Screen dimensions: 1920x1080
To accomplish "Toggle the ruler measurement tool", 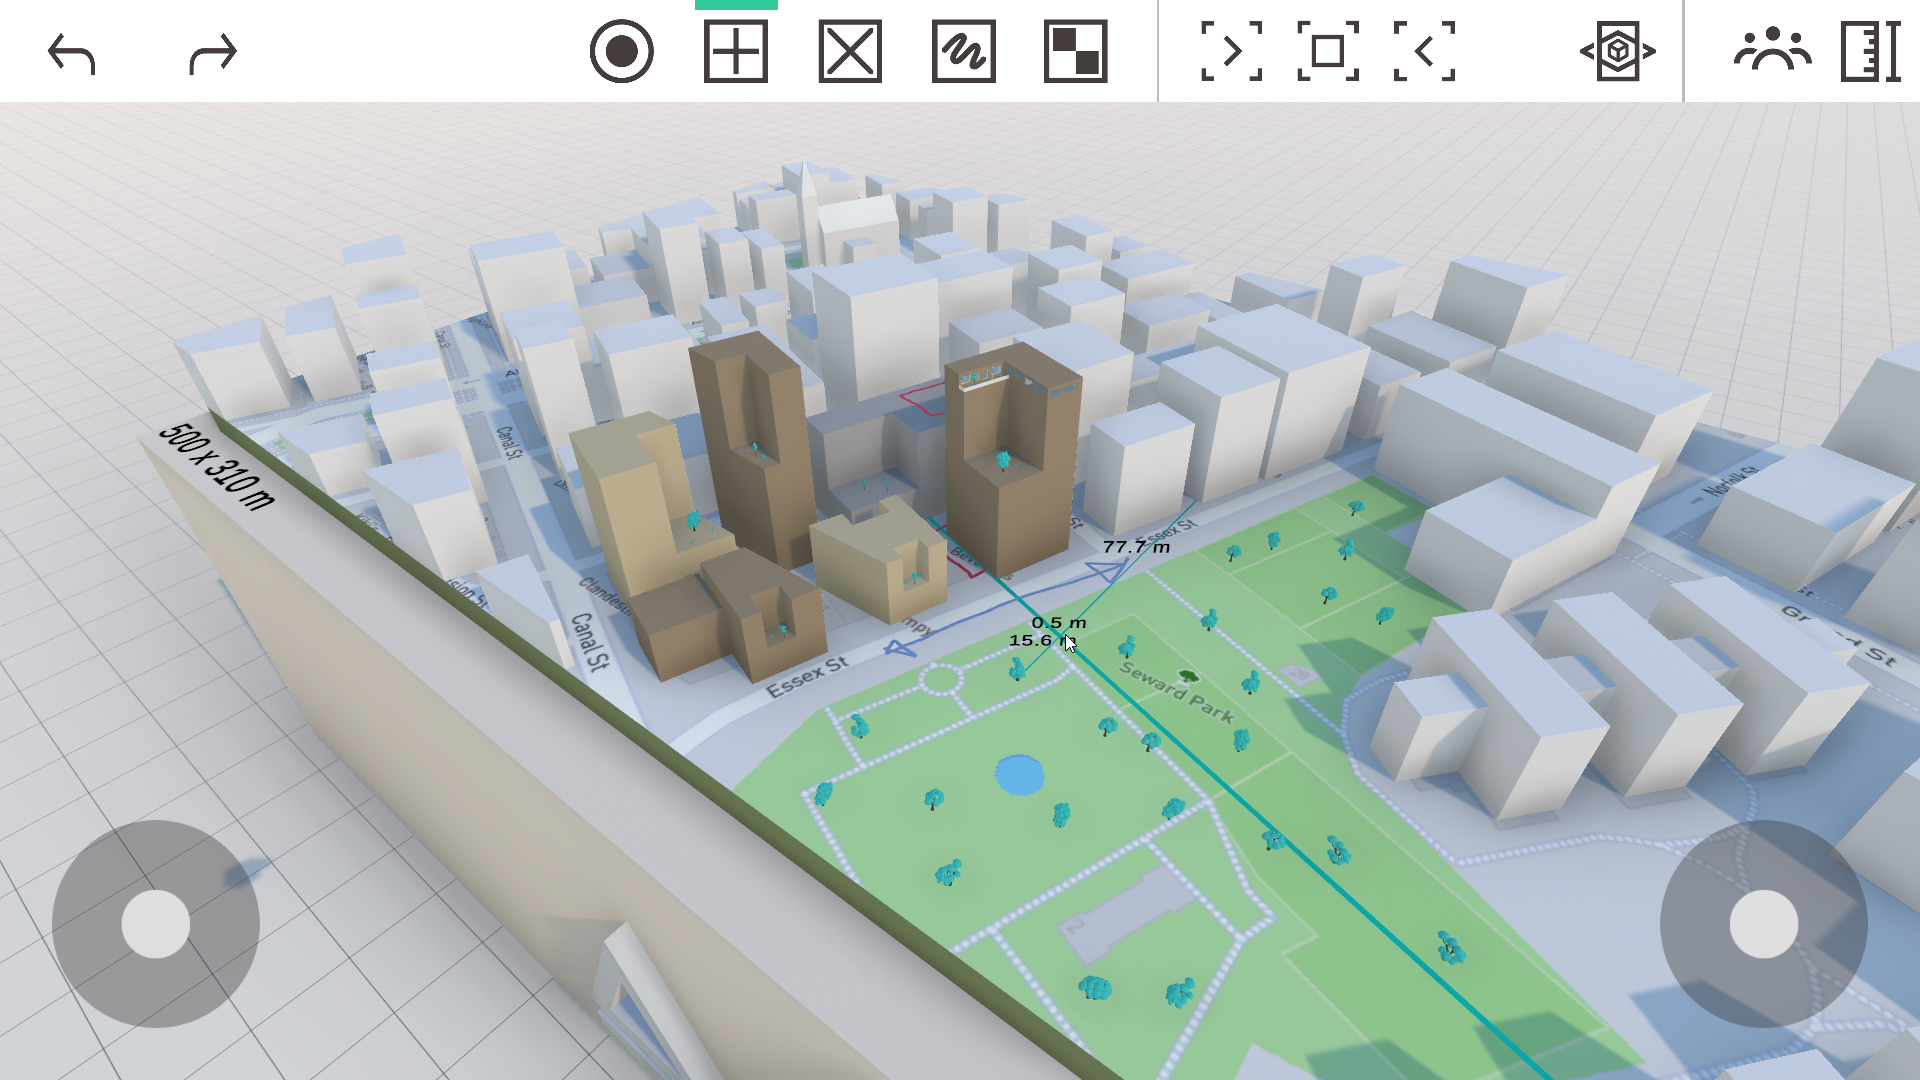I will [1869, 51].
